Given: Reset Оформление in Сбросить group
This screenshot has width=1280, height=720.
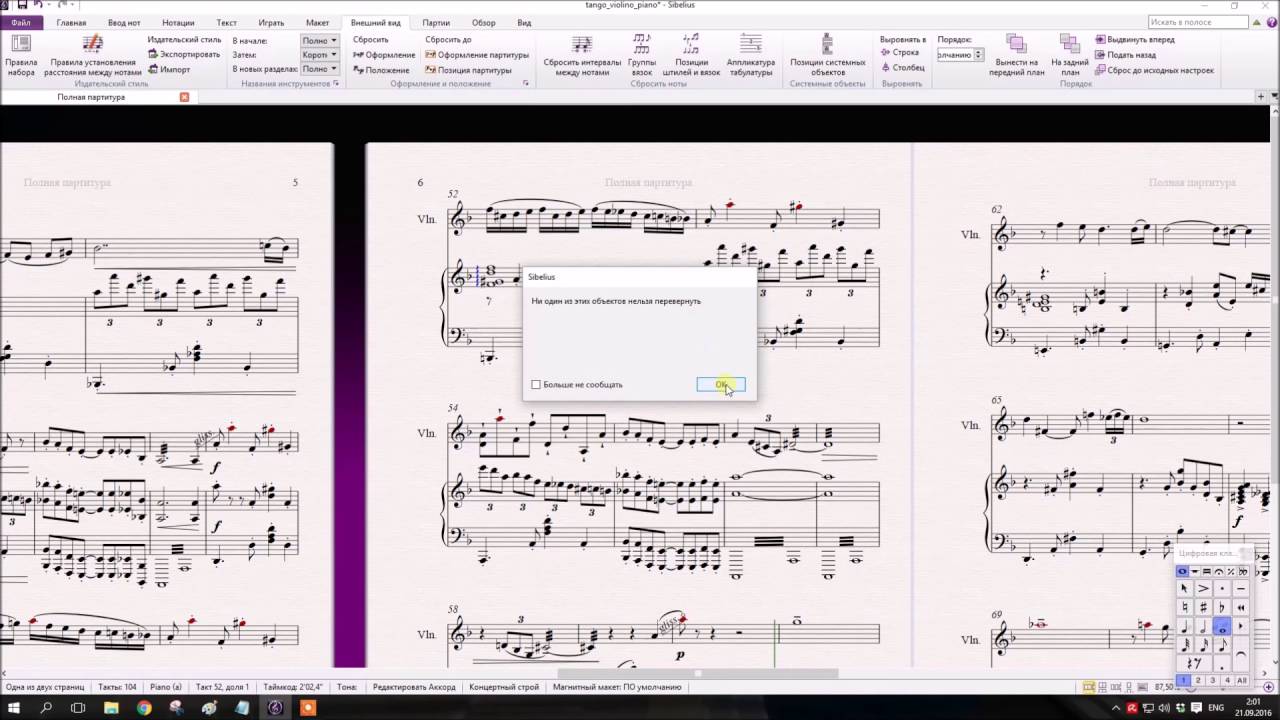Looking at the screenshot, I should (x=384, y=55).
